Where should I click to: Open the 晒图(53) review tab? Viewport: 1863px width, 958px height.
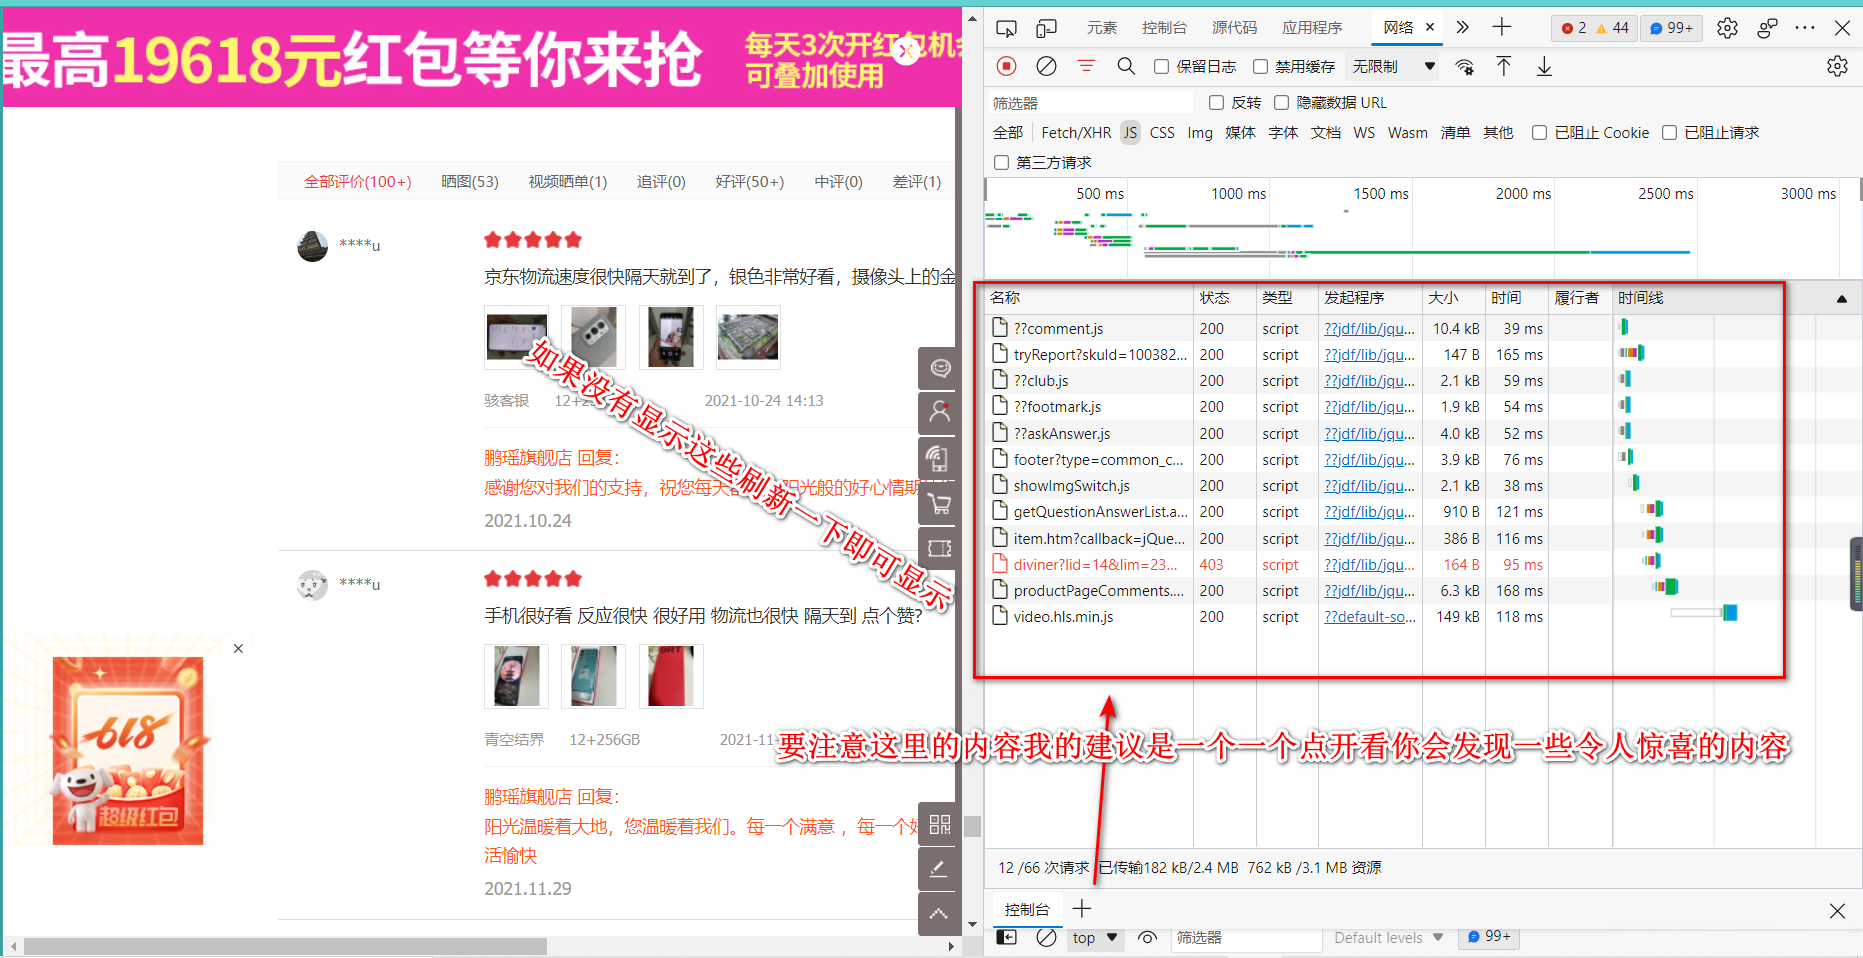click(x=470, y=181)
